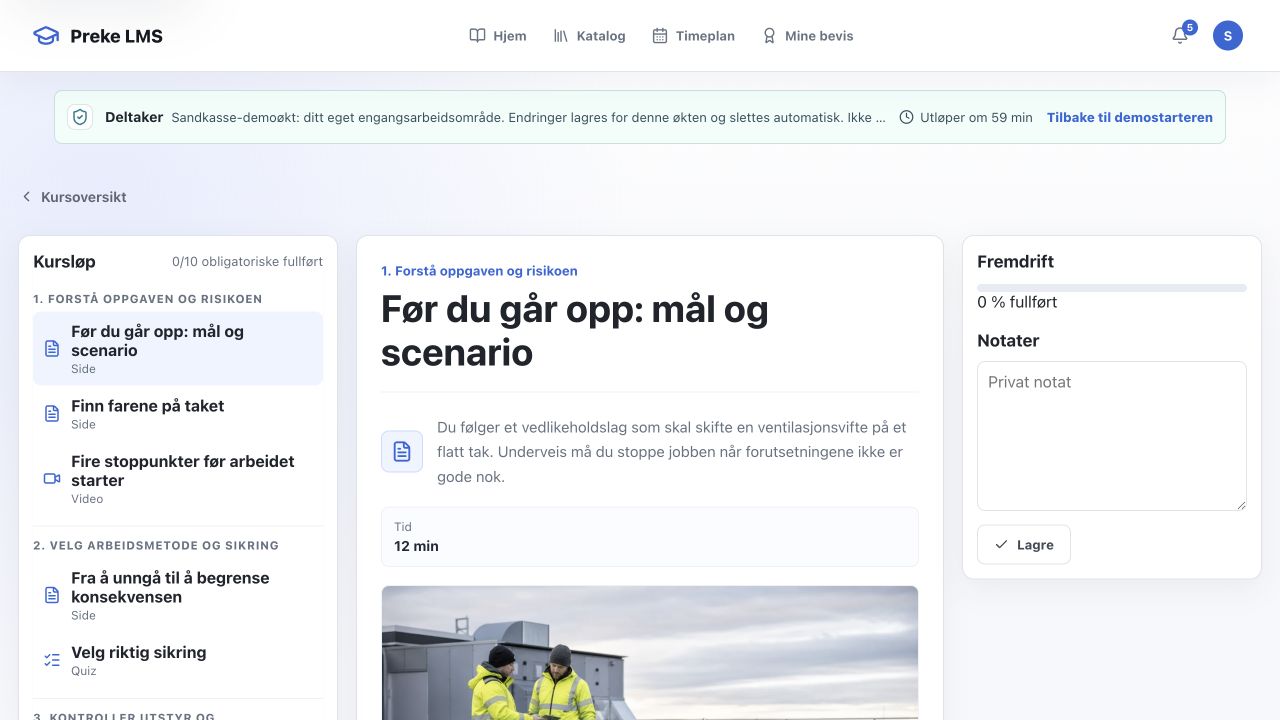Viewport: 1280px width, 720px height.
Task: Click the Kursløp panel heading
Action: point(64,262)
